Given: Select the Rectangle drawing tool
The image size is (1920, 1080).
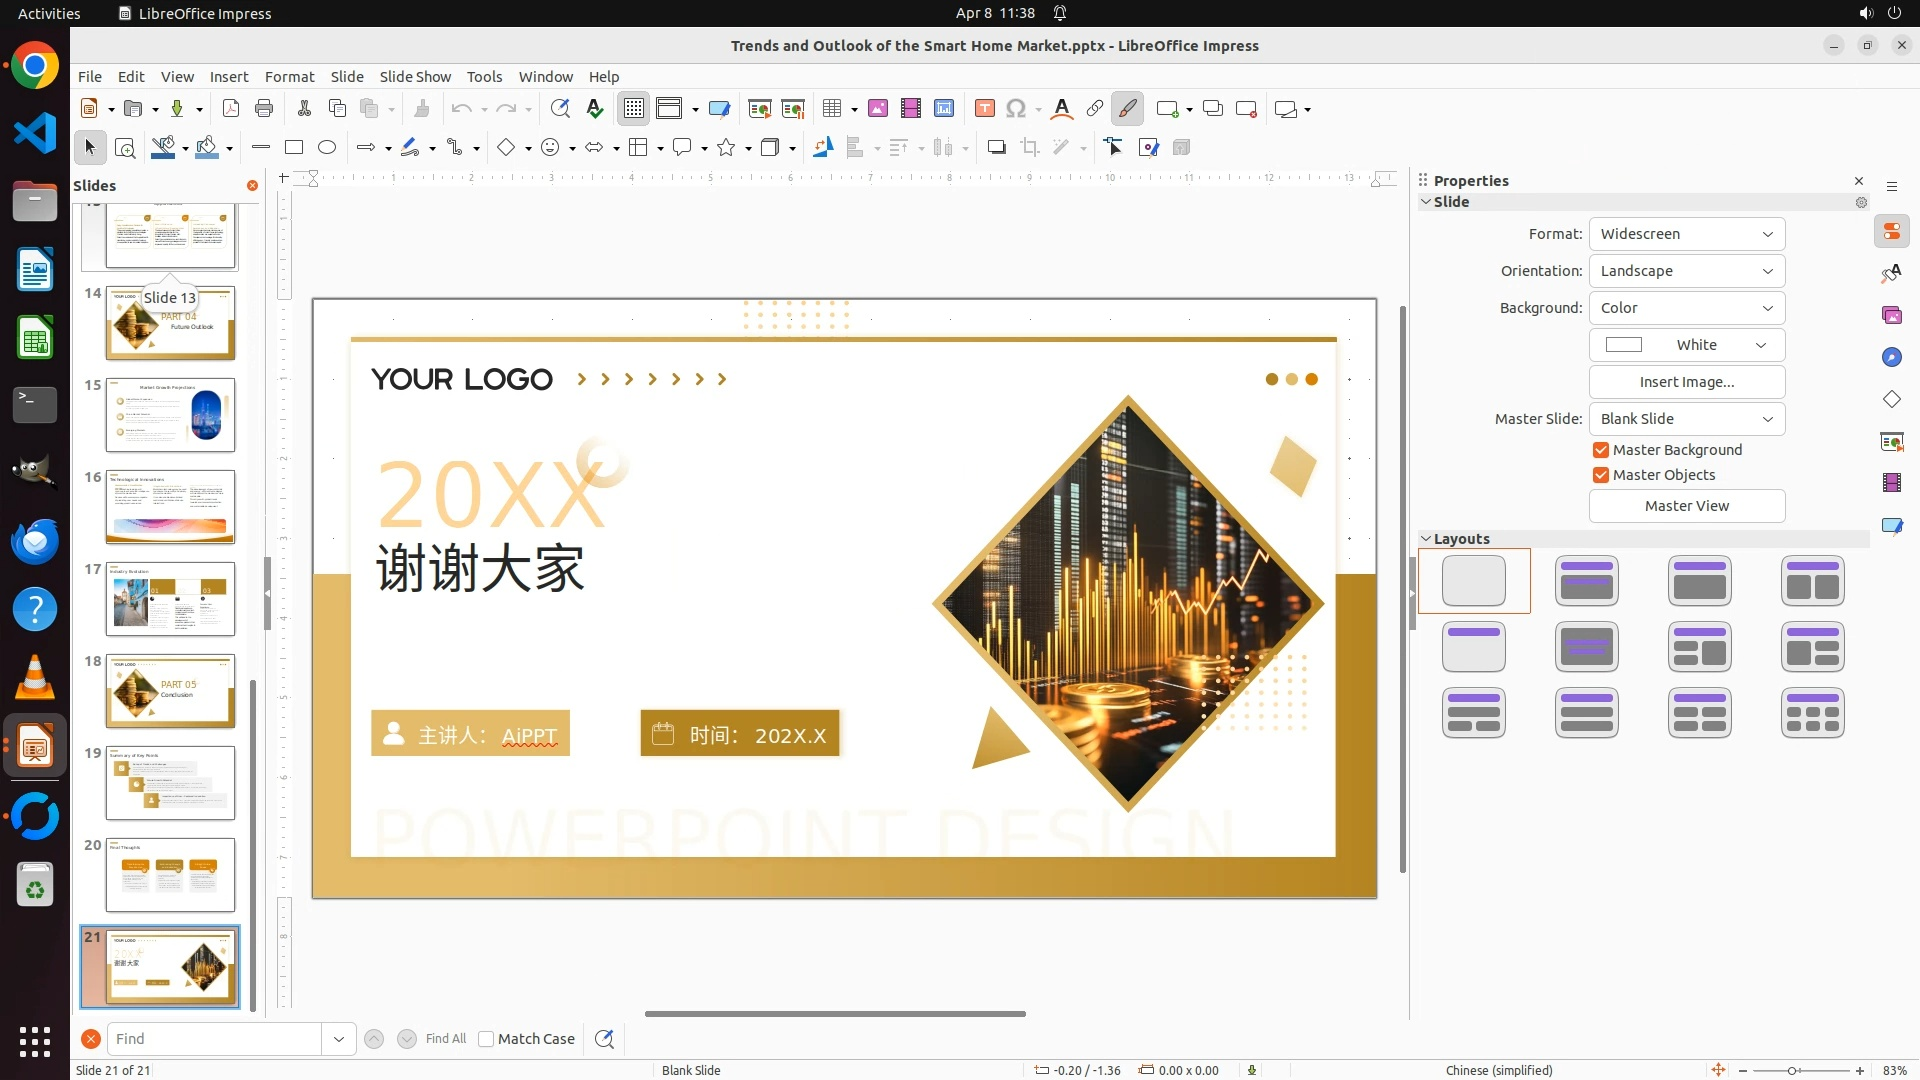Looking at the screenshot, I should pos(294,148).
